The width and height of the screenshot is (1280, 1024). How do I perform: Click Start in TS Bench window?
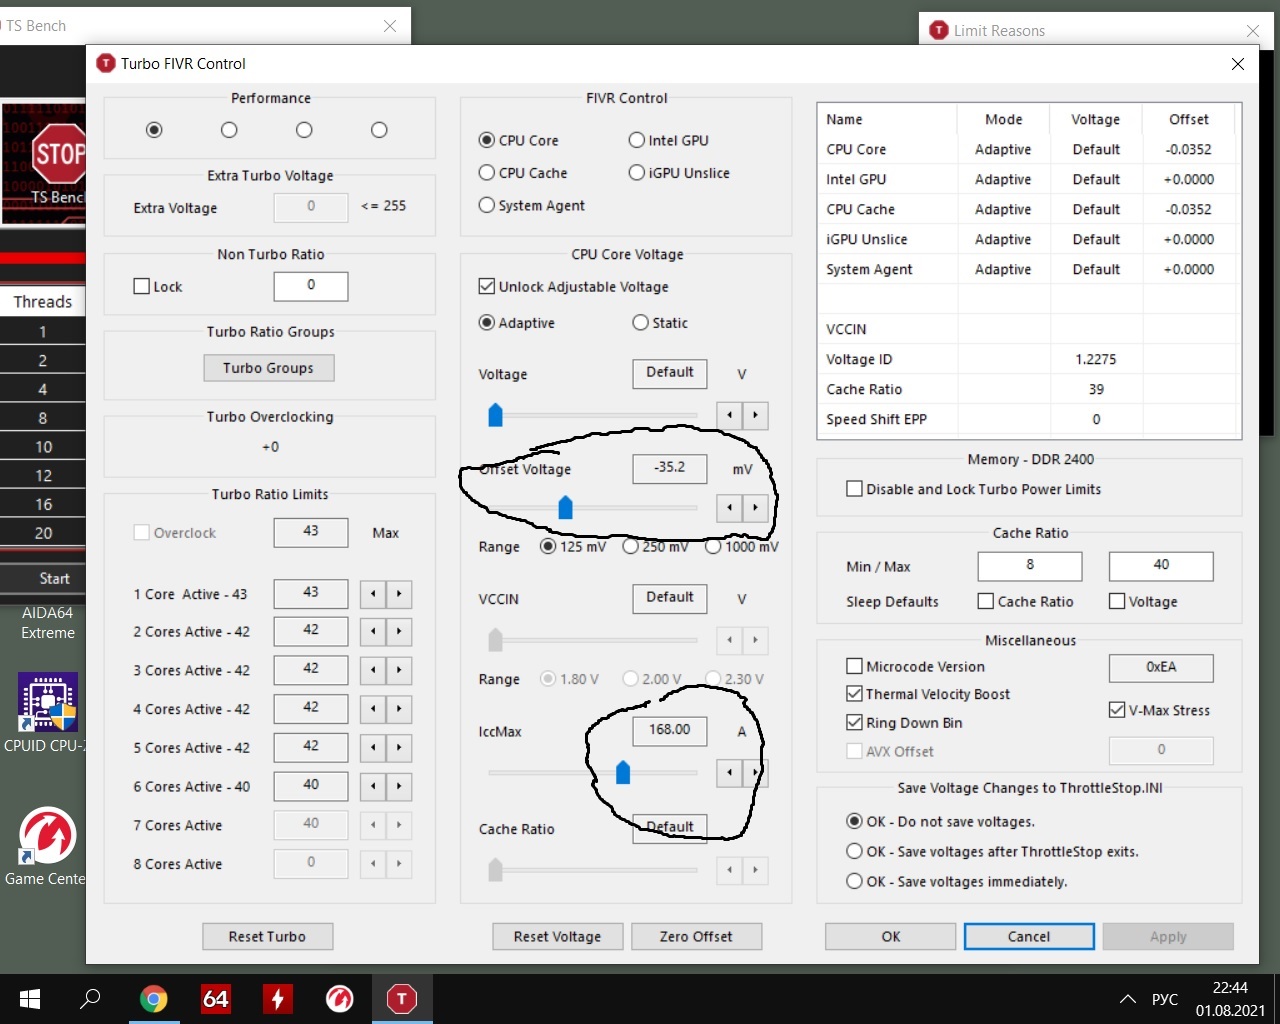43,578
